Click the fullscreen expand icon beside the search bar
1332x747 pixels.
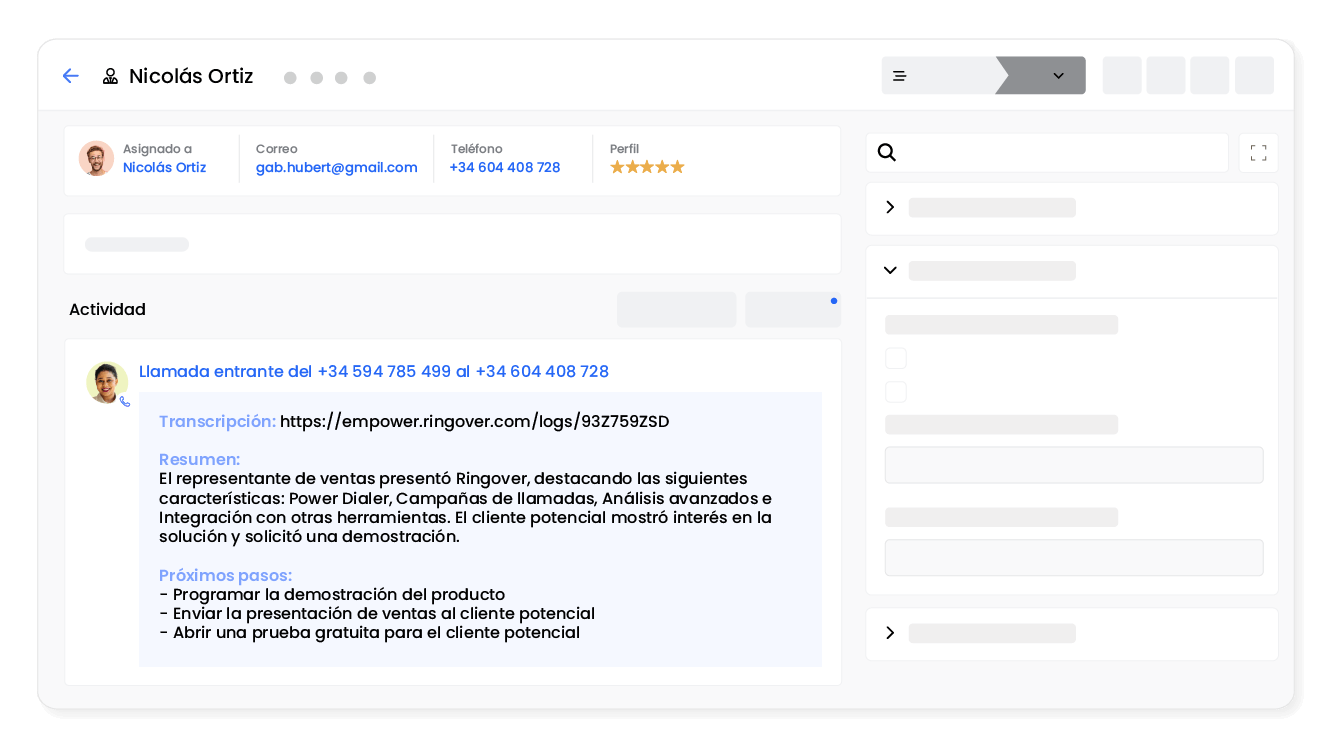click(1258, 152)
